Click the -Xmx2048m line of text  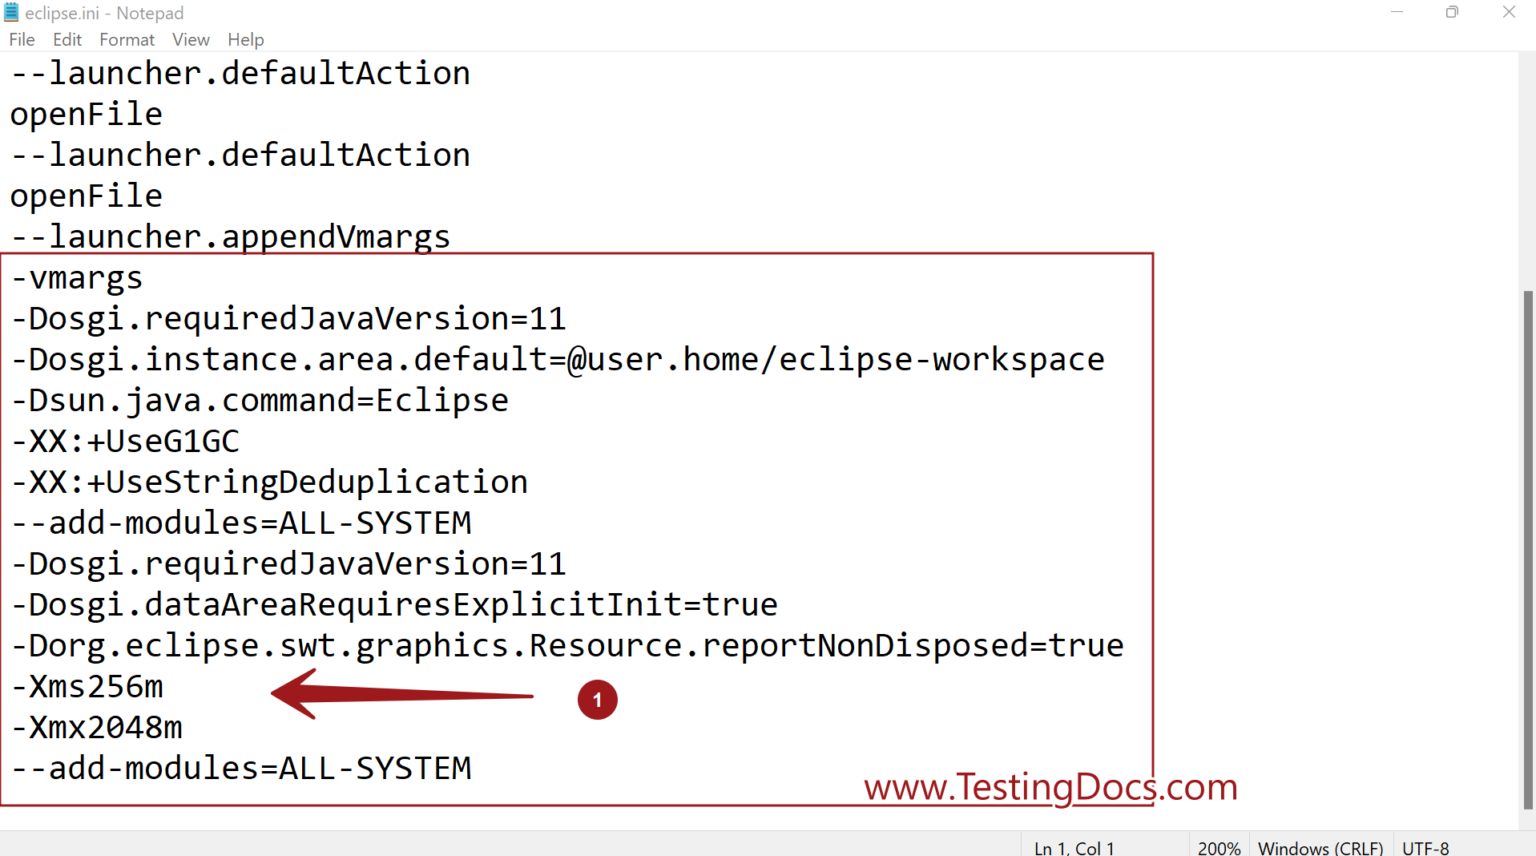pos(96,727)
